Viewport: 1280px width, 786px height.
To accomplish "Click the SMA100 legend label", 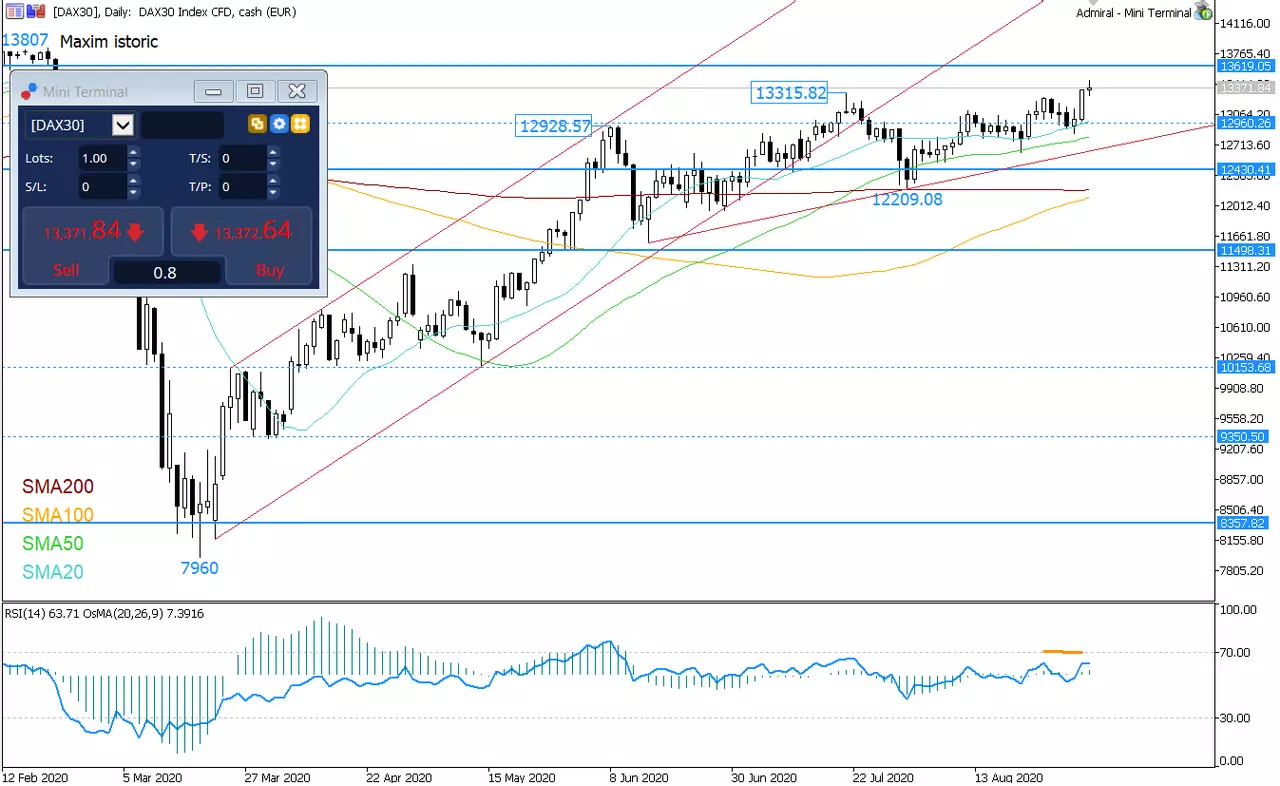I will click(58, 515).
